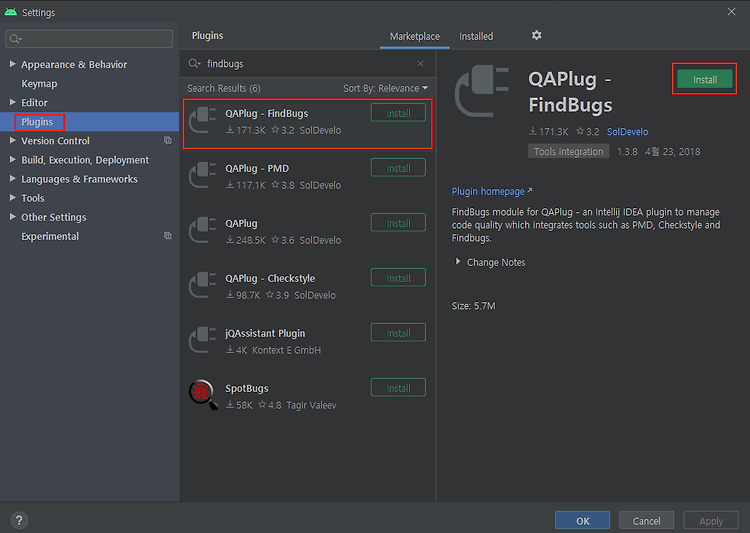Select Plugins in the settings tree
The image size is (750, 533).
pyautogui.click(x=37, y=122)
